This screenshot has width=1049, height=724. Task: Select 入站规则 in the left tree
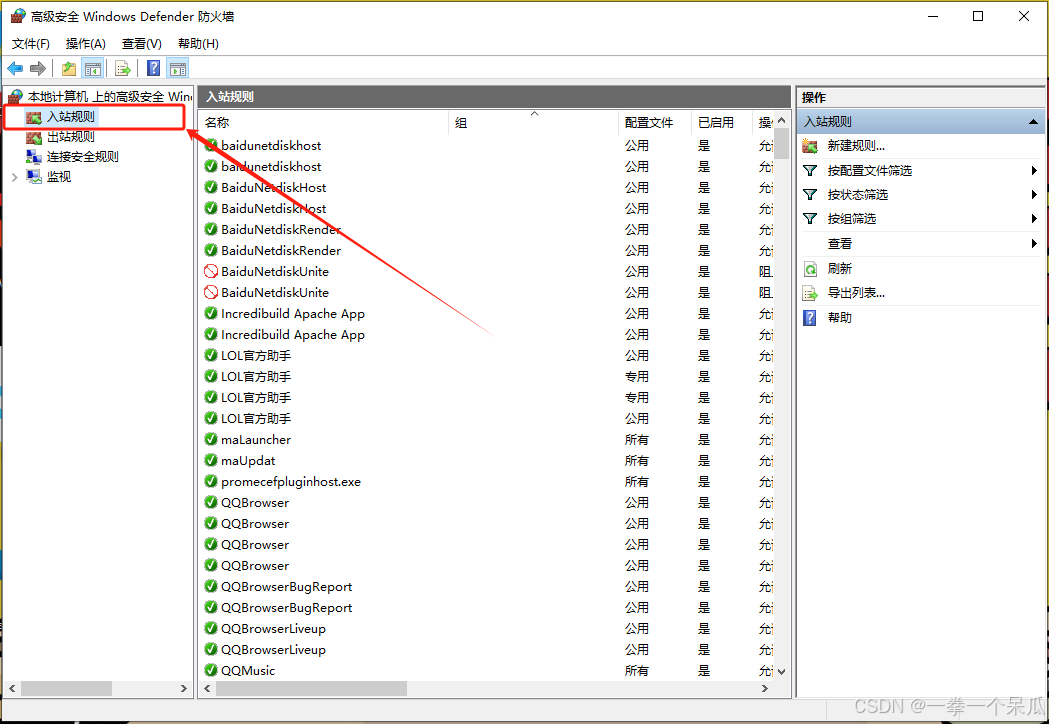coord(71,117)
